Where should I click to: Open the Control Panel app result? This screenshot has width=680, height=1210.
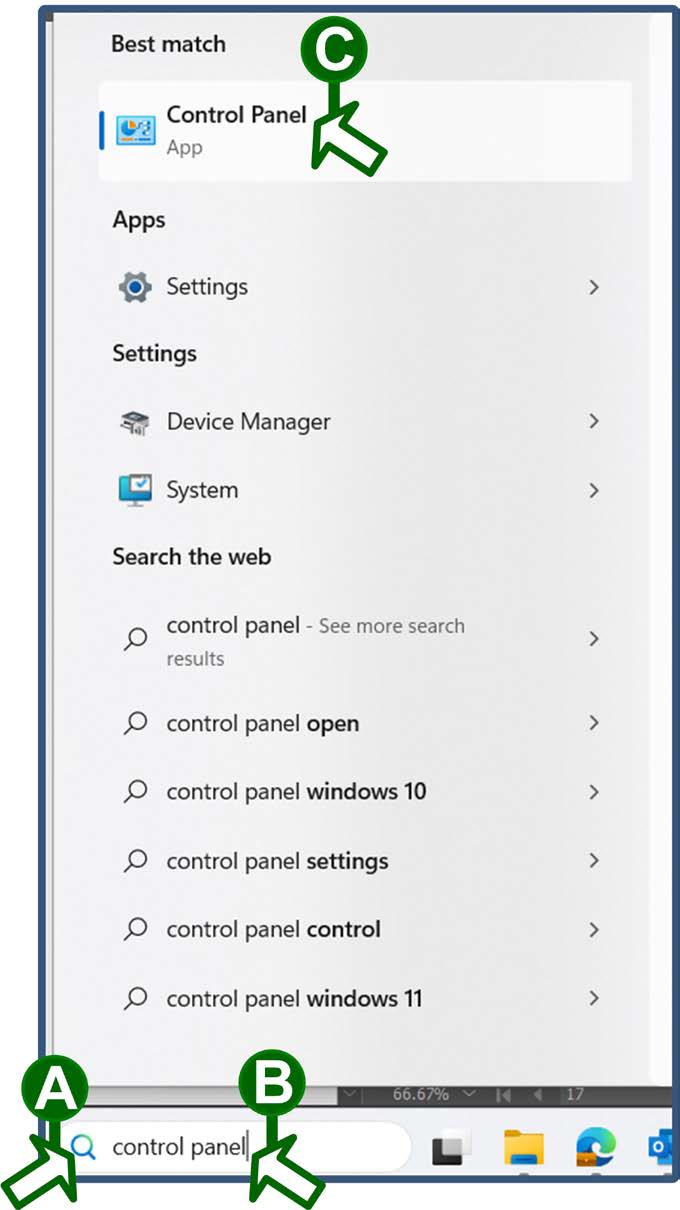click(365, 131)
